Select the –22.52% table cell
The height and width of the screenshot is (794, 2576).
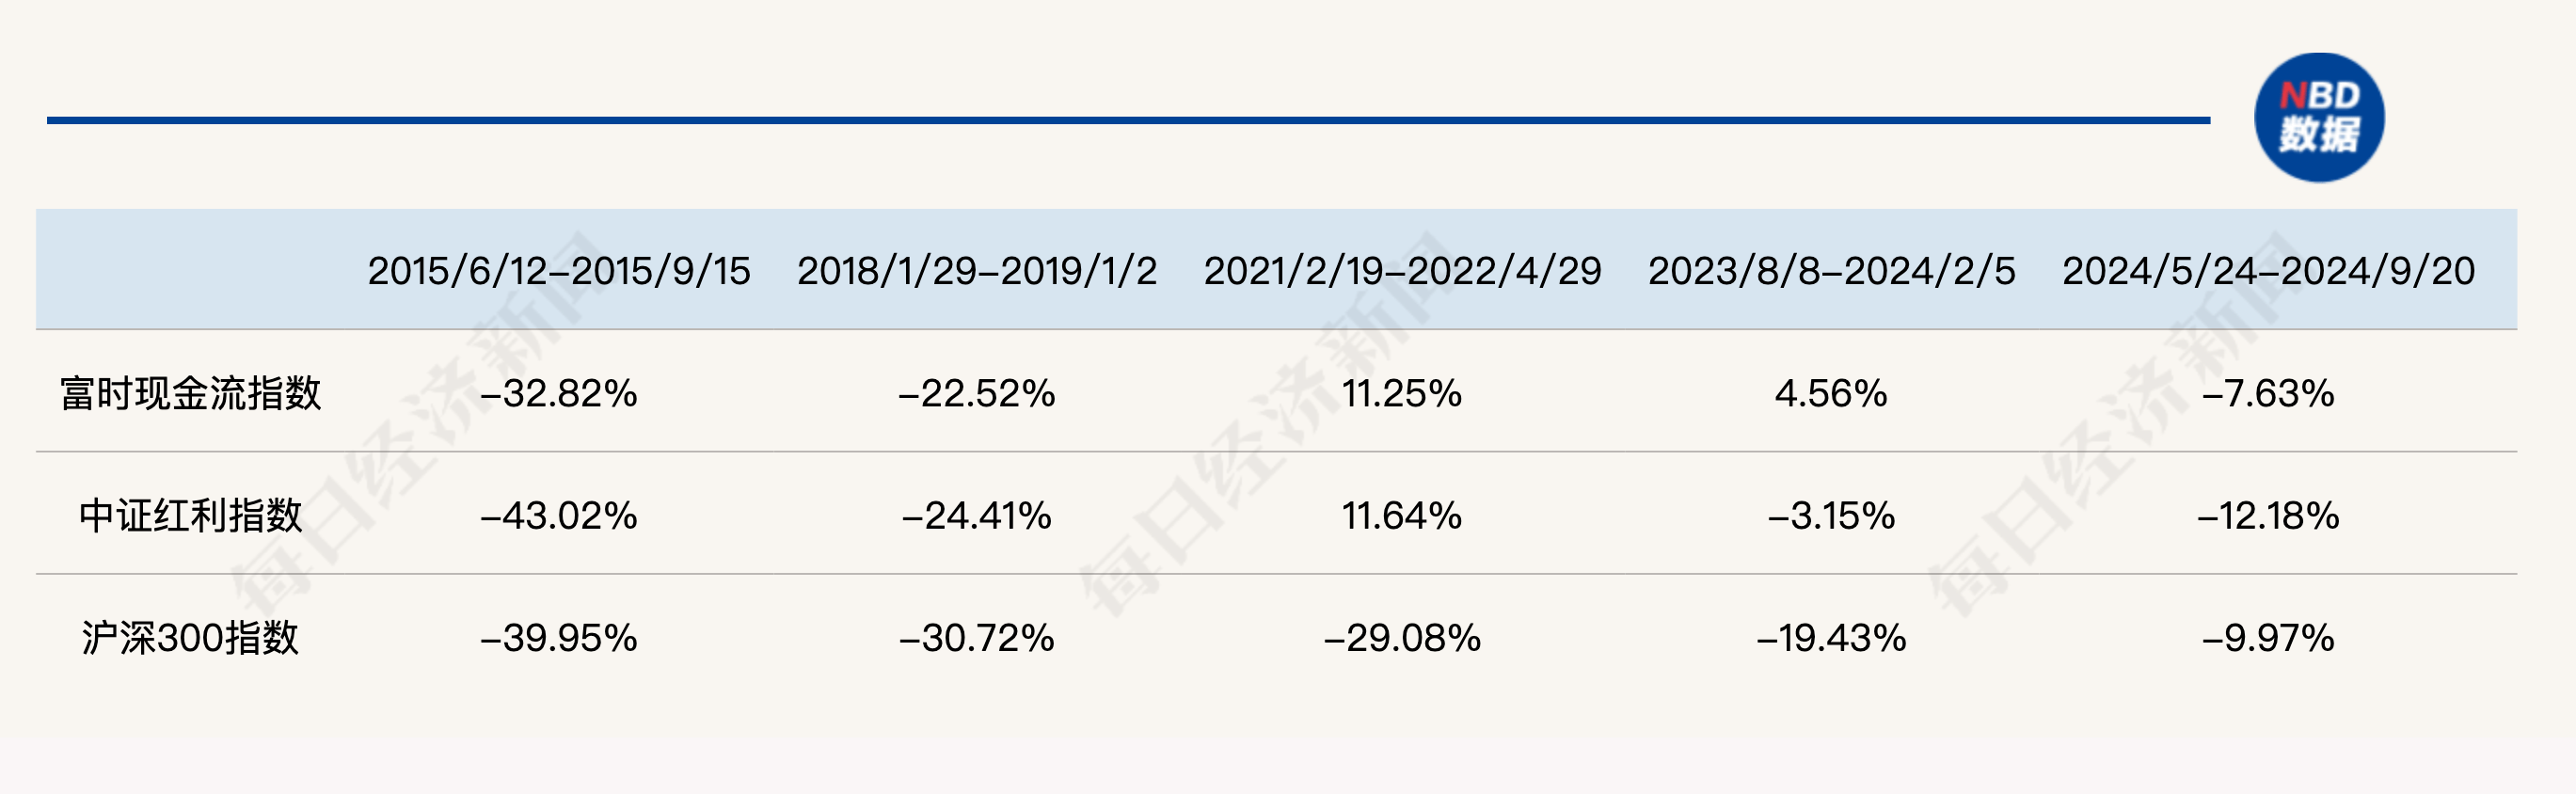[x=976, y=393]
